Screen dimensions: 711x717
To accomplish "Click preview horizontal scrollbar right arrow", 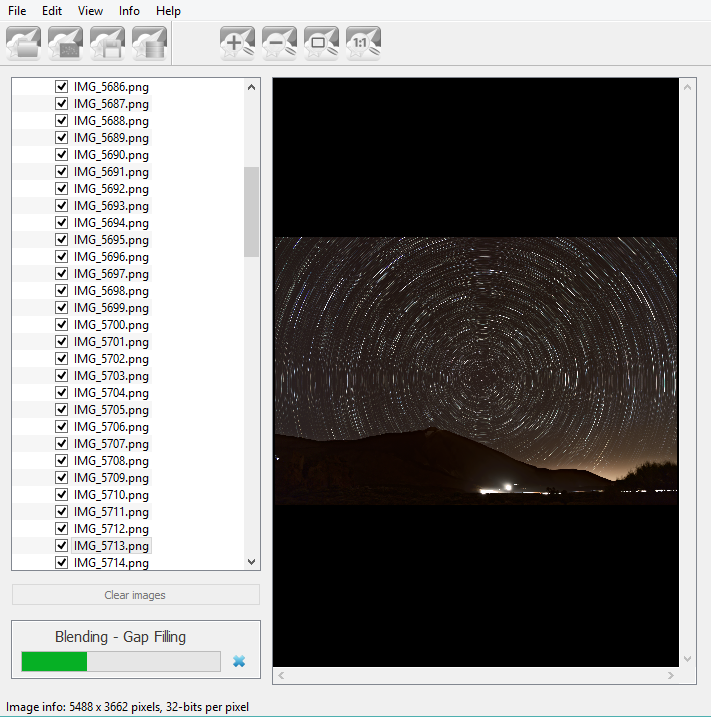I will pyautogui.click(x=671, y=675).
